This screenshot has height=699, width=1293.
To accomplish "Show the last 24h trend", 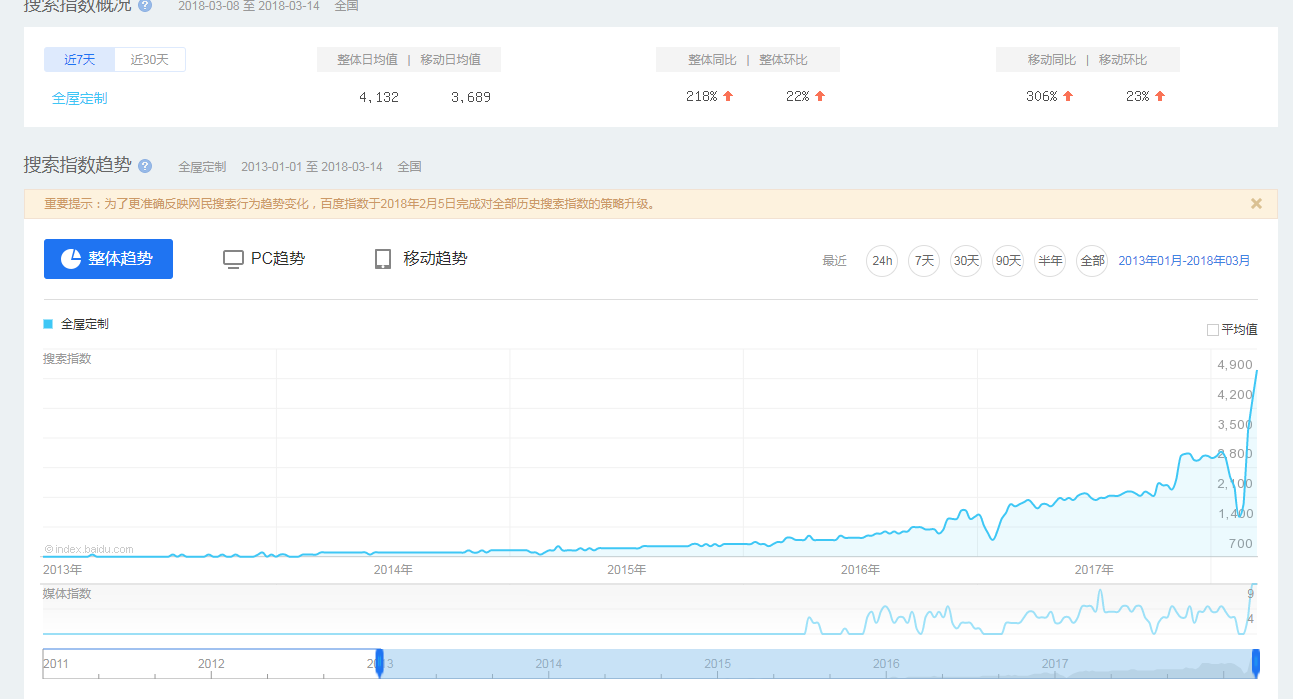I will 882,261.
